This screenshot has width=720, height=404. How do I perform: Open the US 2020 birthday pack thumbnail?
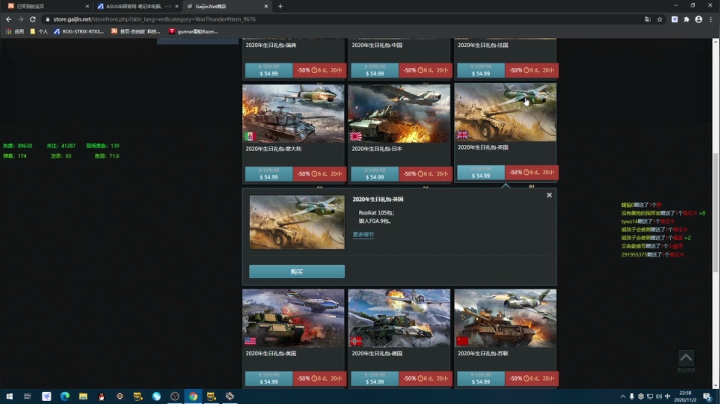coord(293,318)
